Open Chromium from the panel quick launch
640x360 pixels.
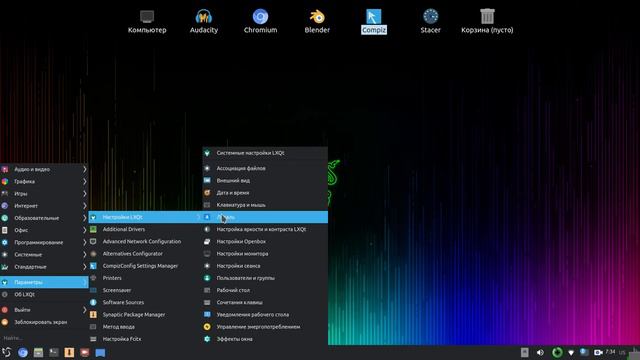tap(23, 353)
